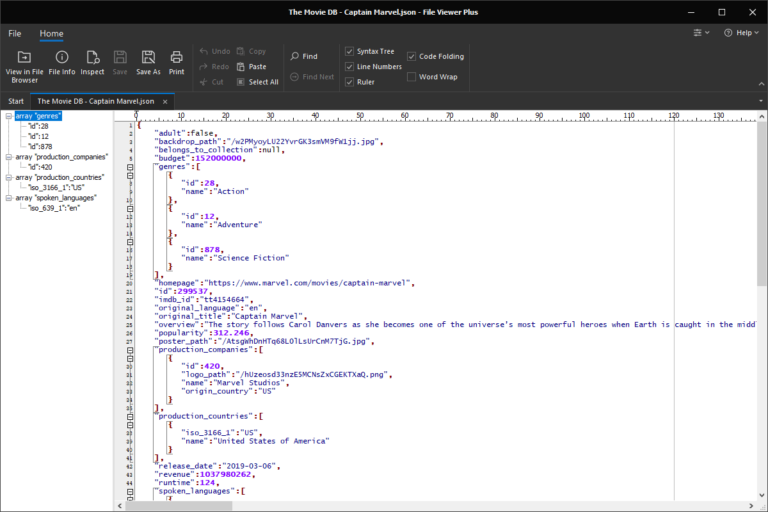Select the "id":12 tree item
This screenshot has height=512, width=768.
coord(38,137)
